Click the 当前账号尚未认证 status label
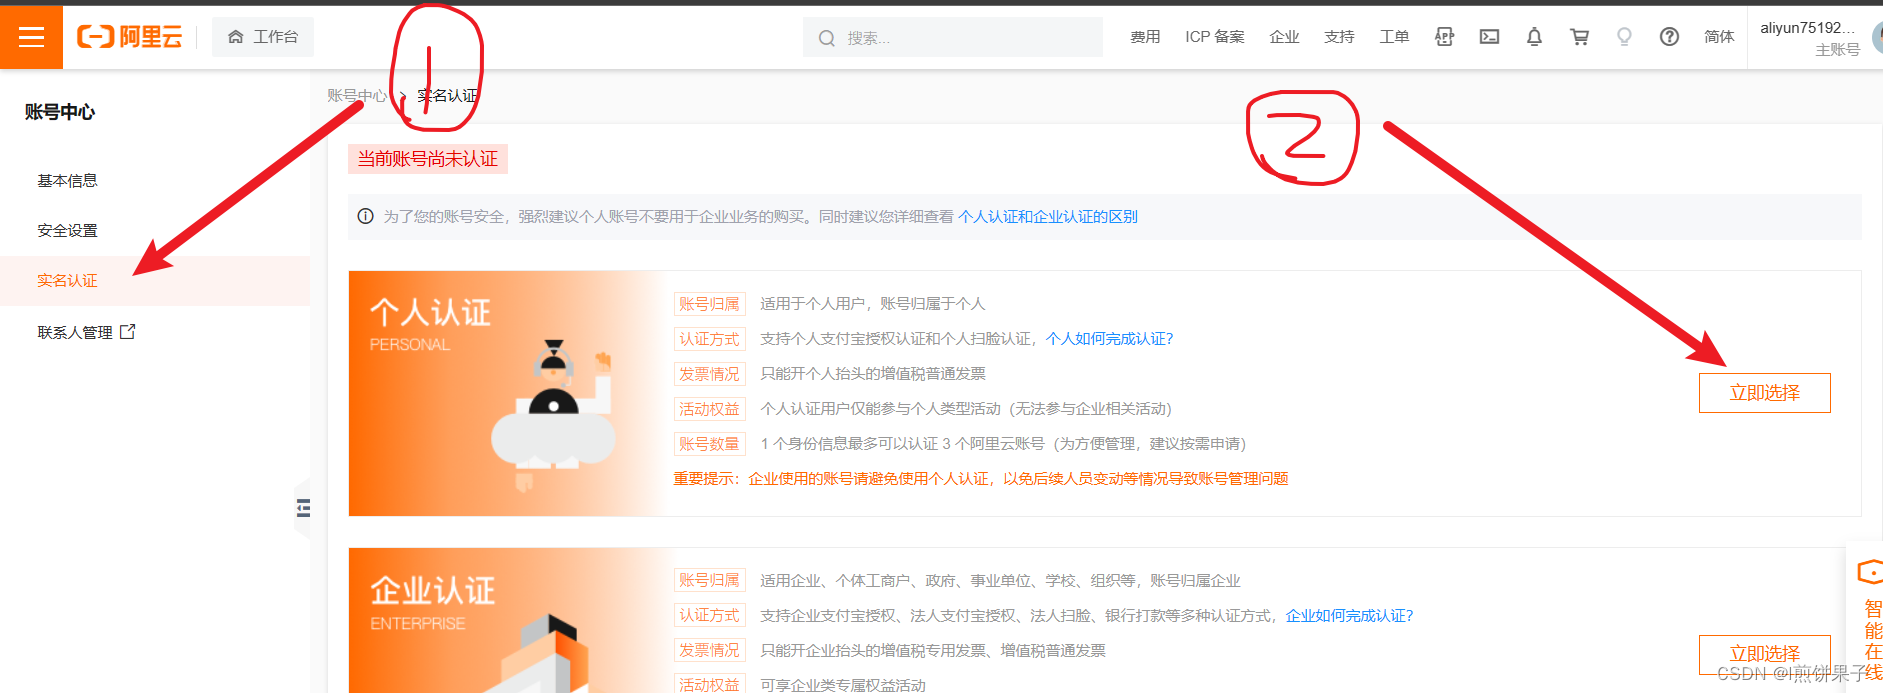This screenshot has height=693, width=1883. [x=428, y=159]
